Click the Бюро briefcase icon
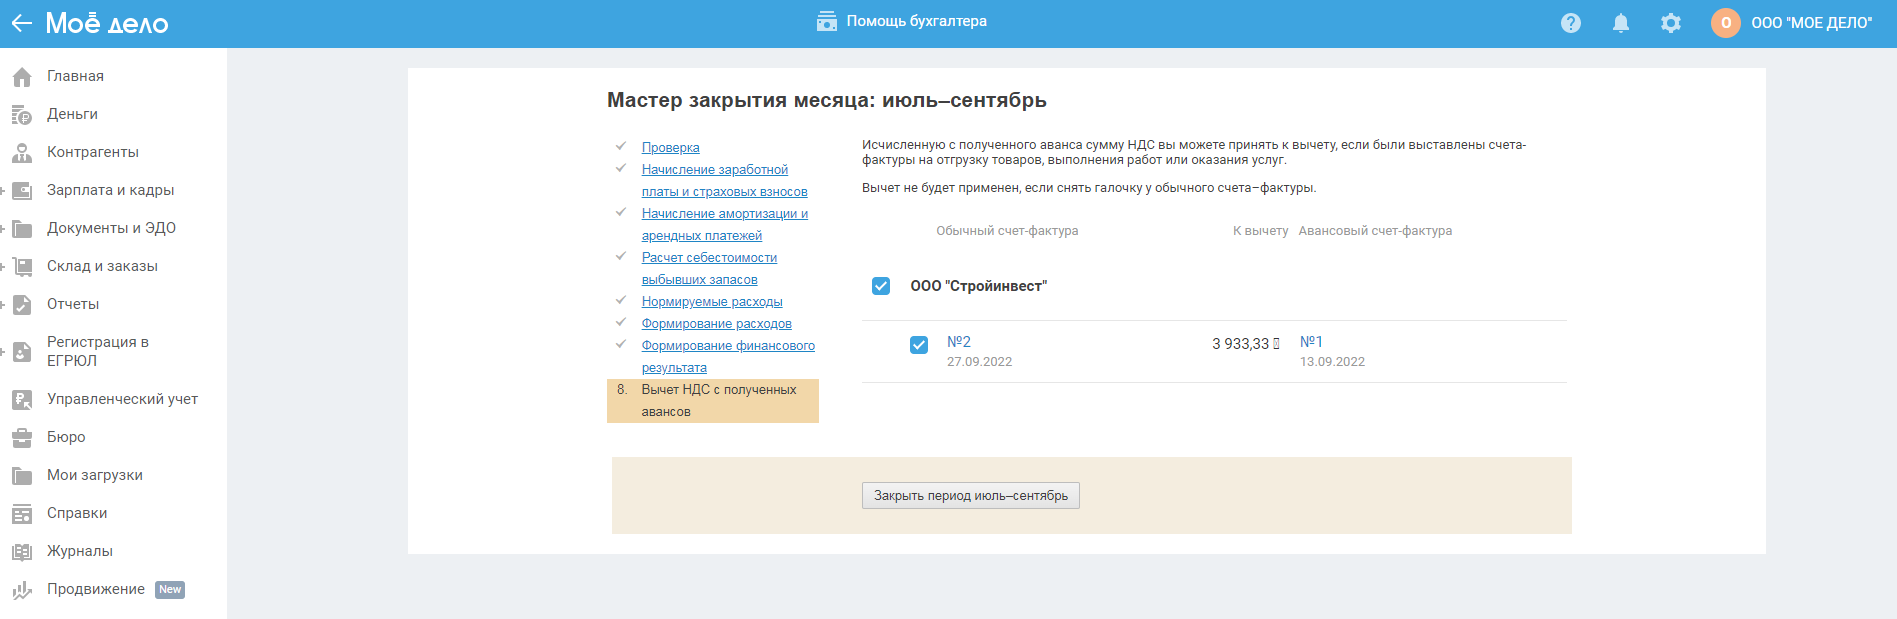 22,437
